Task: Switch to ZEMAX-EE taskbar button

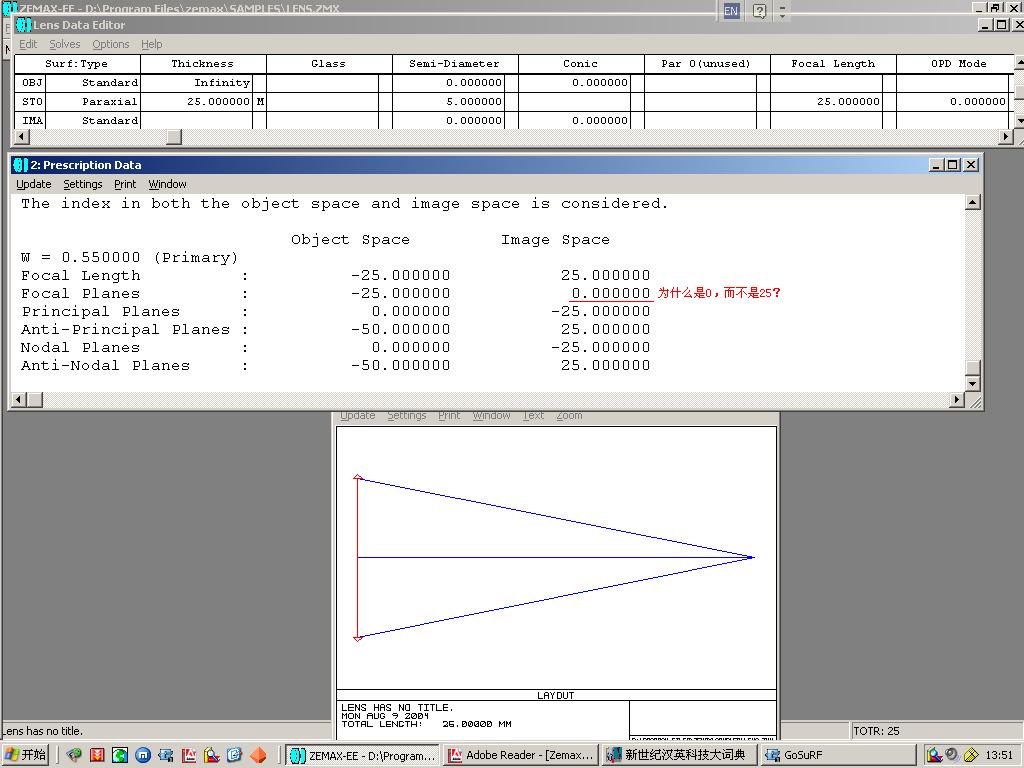Action: (x=362, y=756)
